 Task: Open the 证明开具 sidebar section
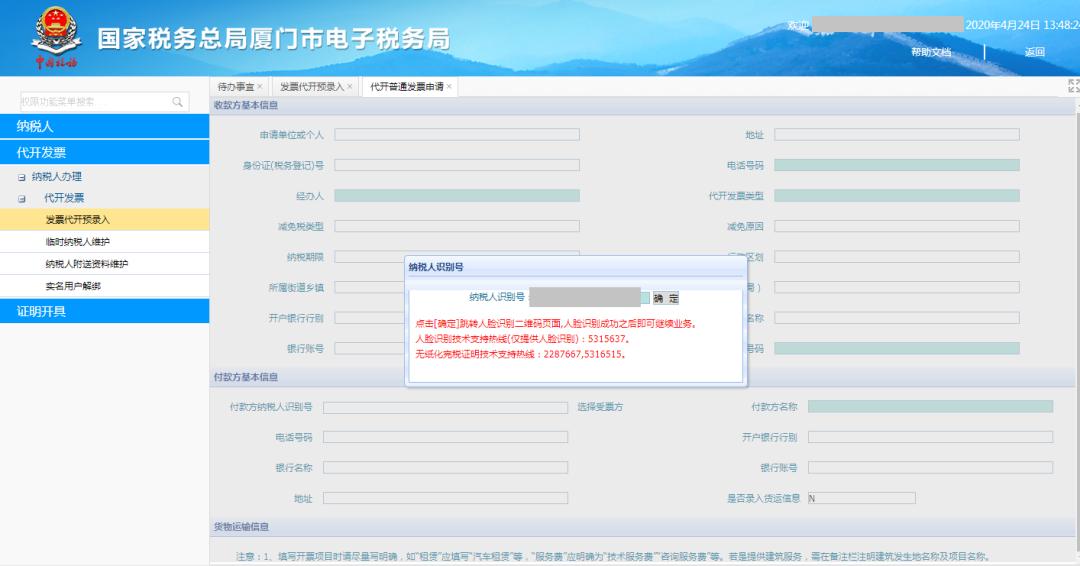(105, 311)
